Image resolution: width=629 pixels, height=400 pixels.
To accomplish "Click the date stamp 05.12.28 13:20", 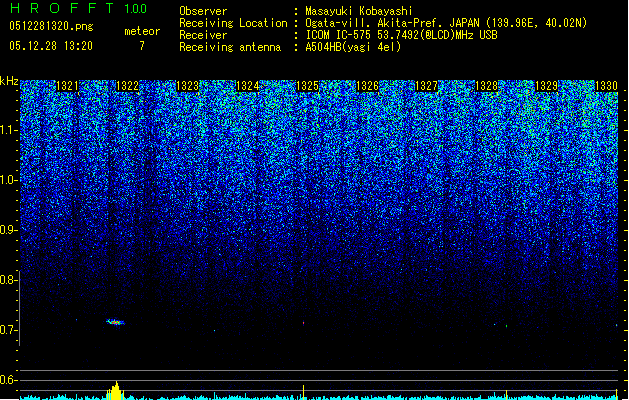I will point(51,46).
